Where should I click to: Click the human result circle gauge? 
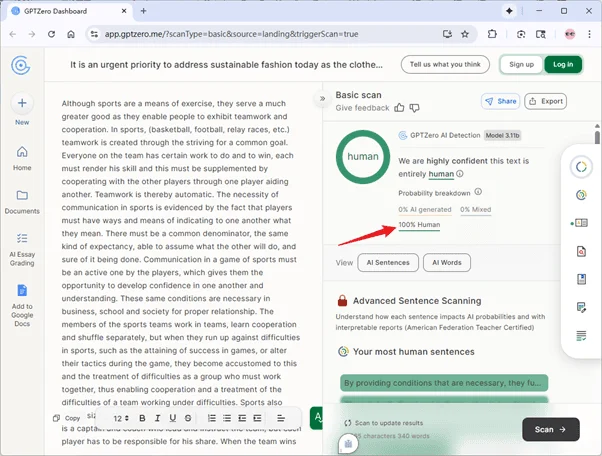363,157
